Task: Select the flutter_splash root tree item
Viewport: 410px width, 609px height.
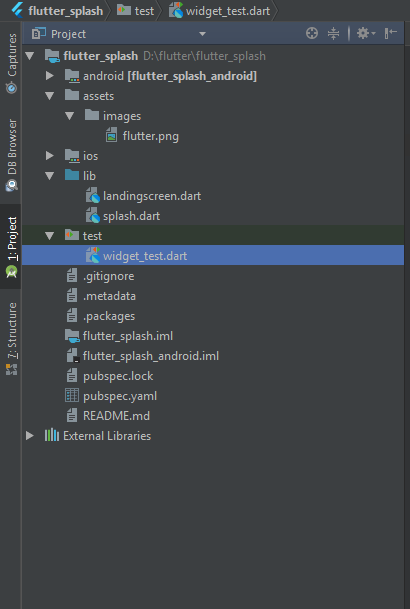Action: click(x=101, y=56)
